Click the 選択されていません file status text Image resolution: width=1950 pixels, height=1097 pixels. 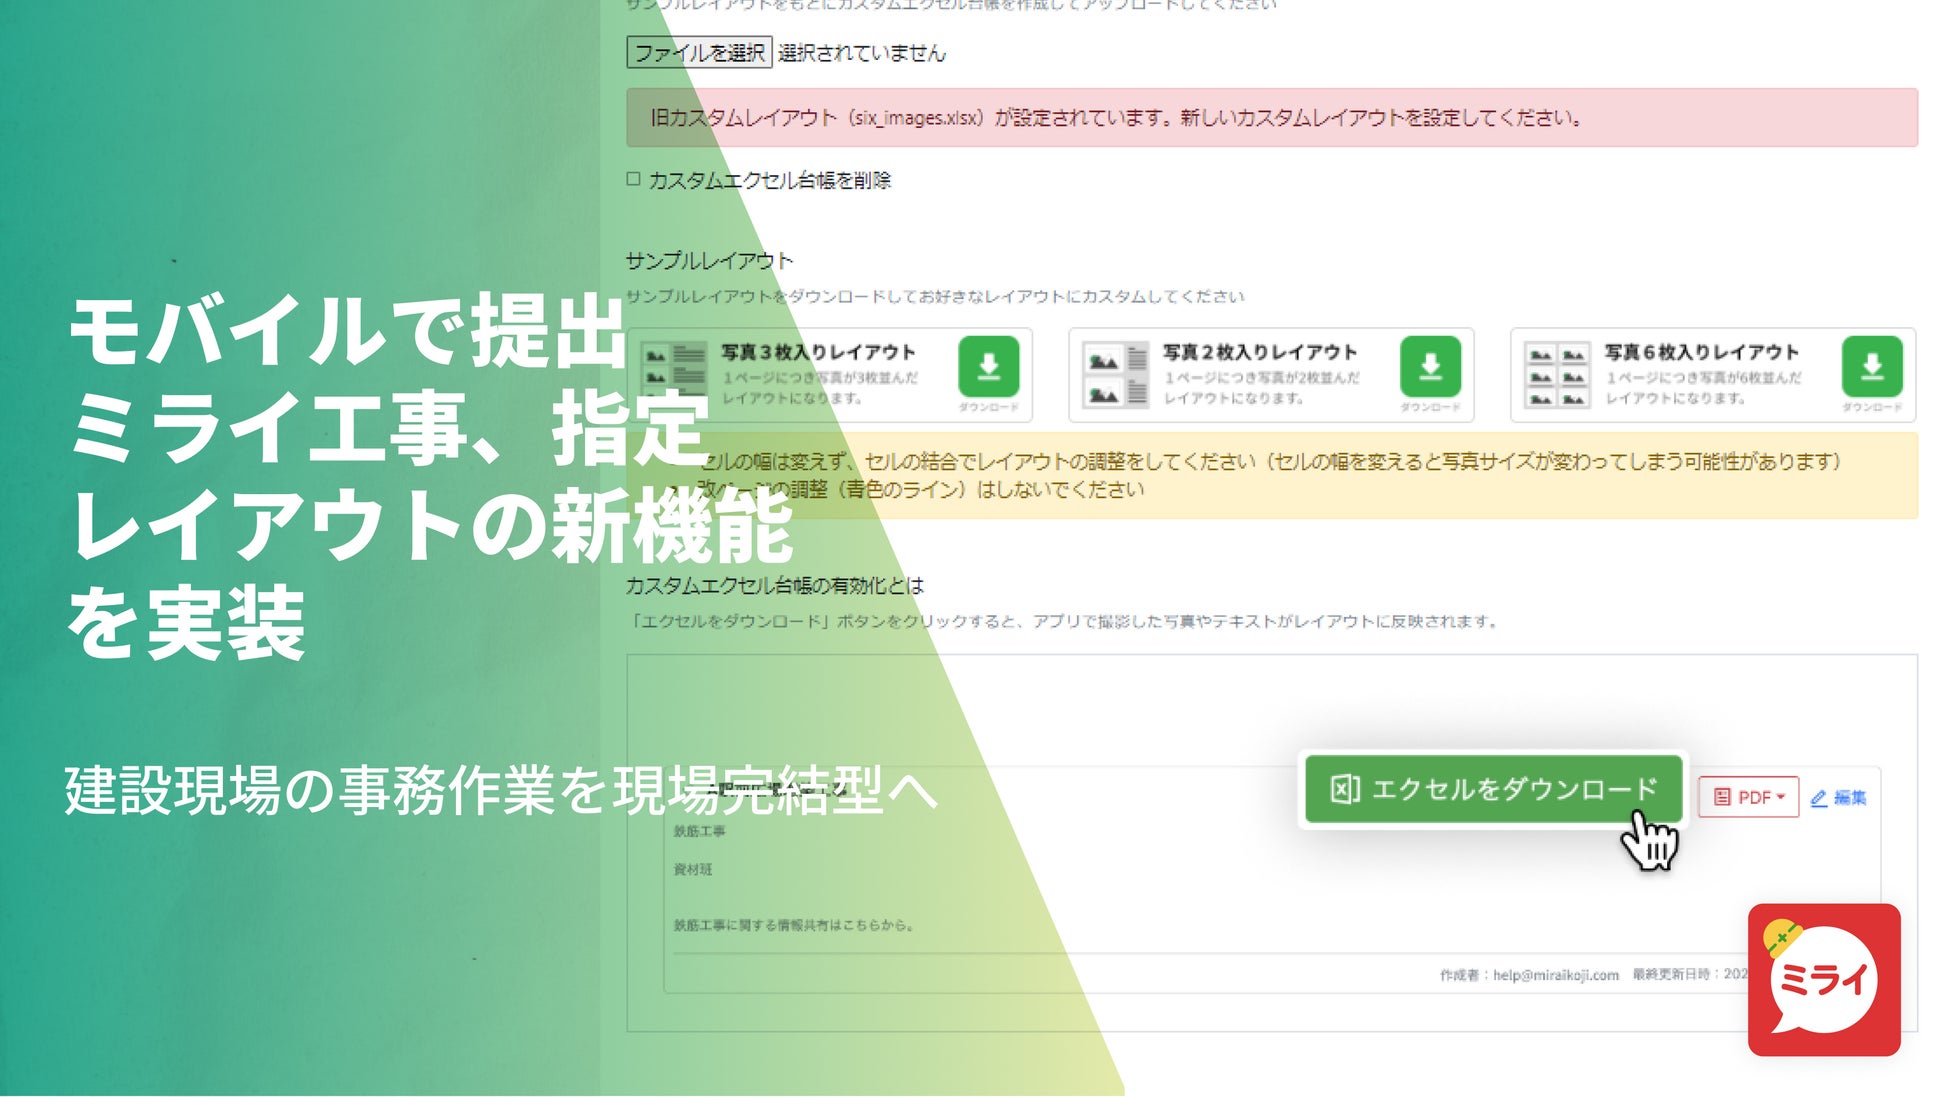click(862, 53)
